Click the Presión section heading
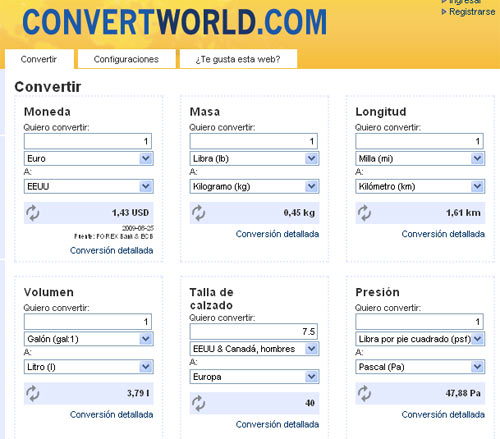 (x=377, y=292)
